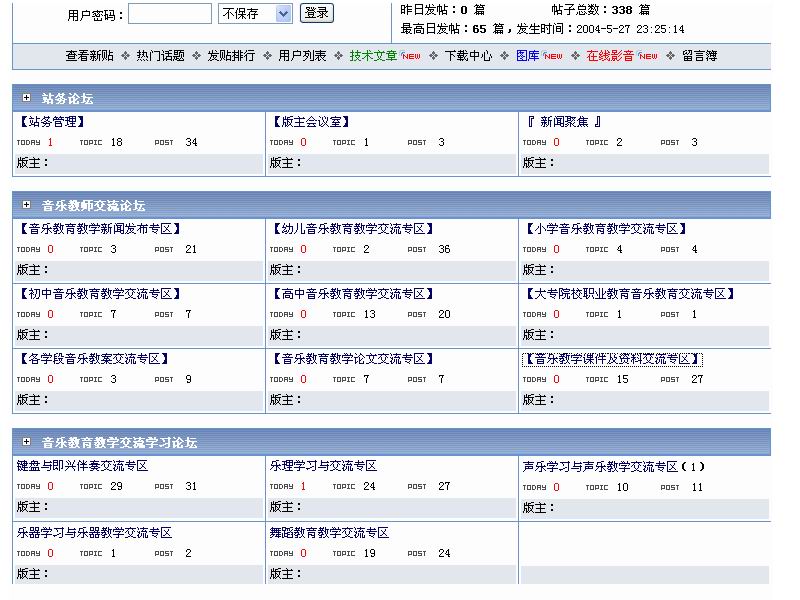Collapse the 音乐教育教学交流学习论坛 section with plus icon
800x600 pixels.
[x=27, y=441]
